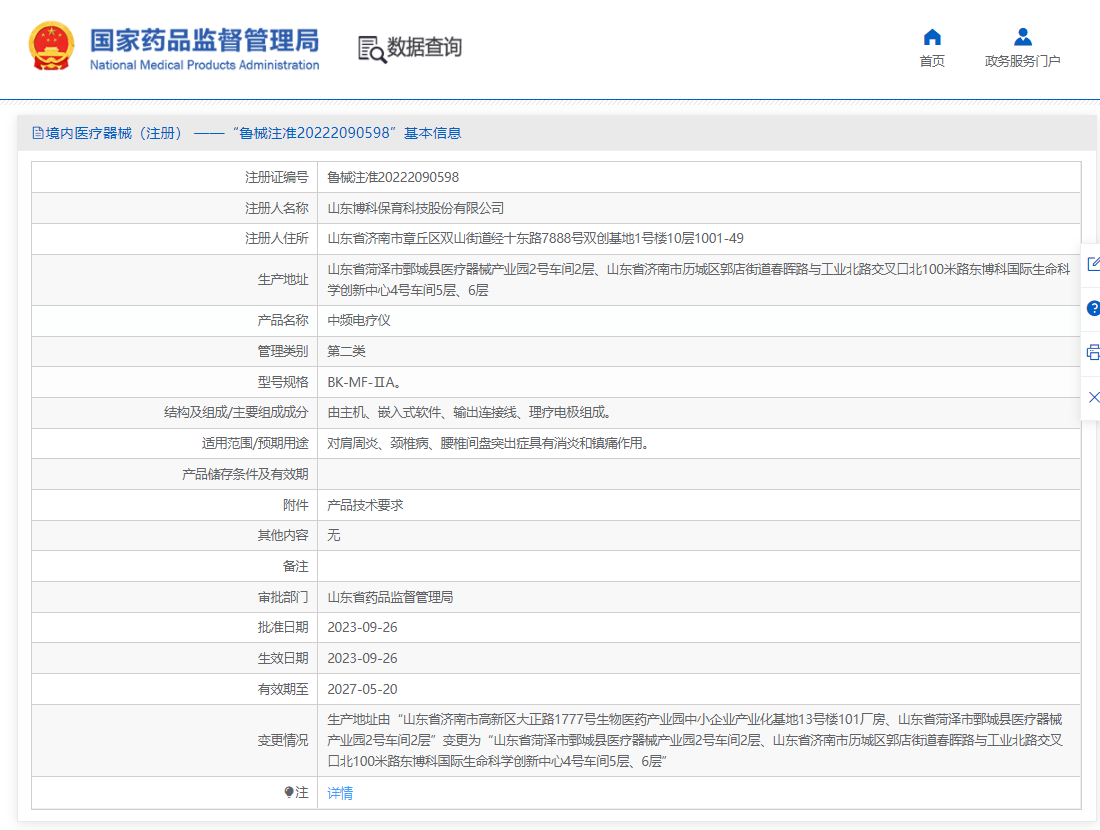Click the 注册人住所 row label

[x=276, y=239]
